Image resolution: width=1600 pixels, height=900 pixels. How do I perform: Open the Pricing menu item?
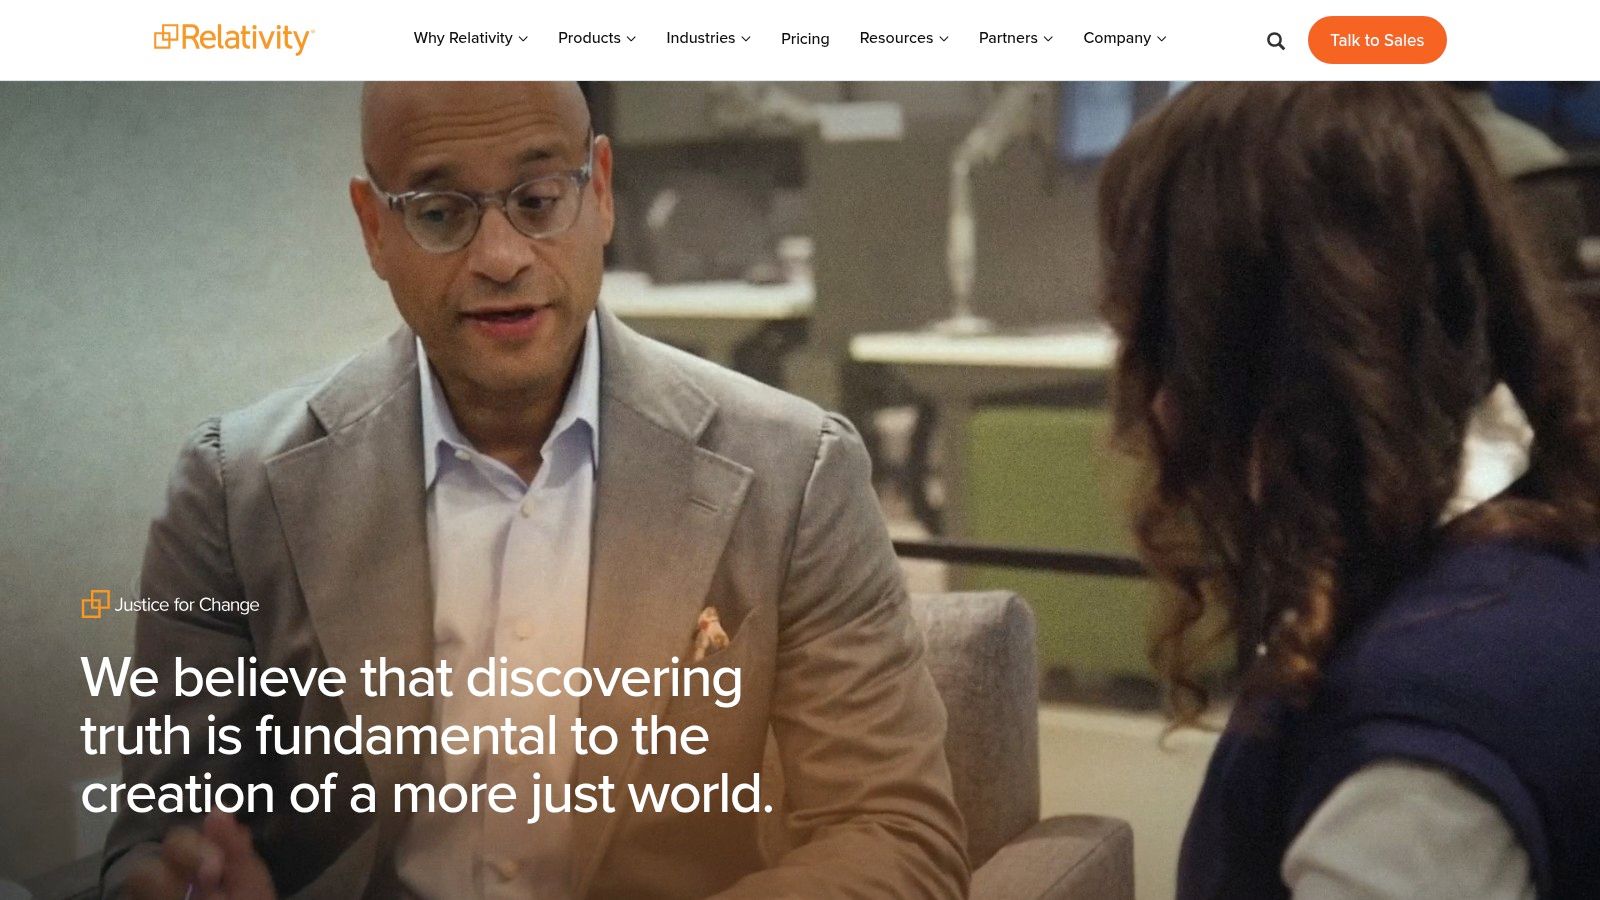click(x=805, y=38)
